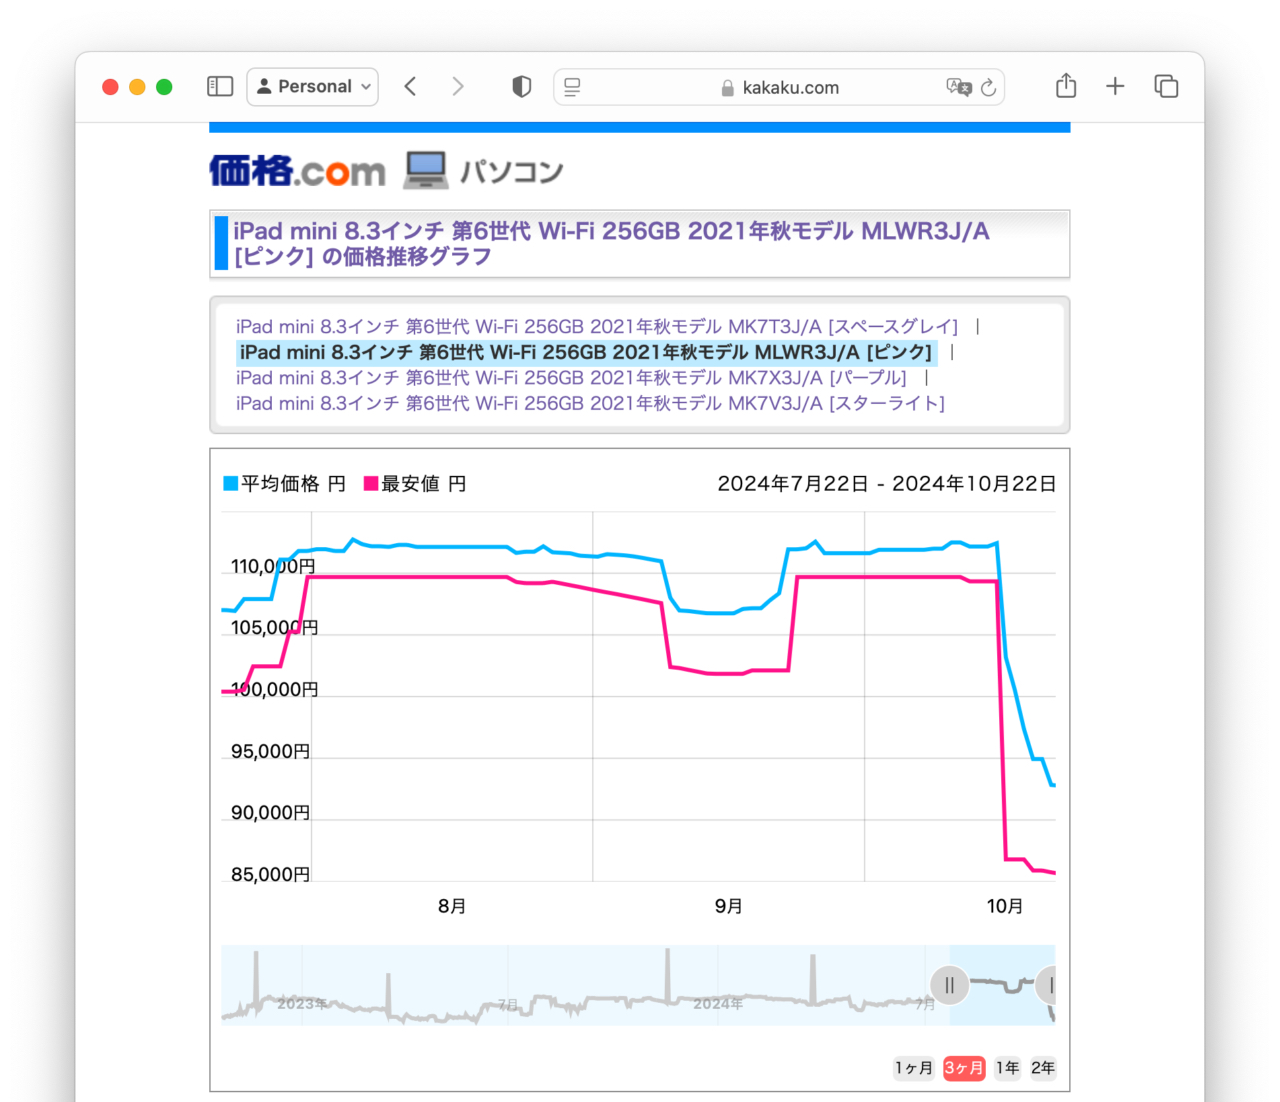Click the 95,000円 axis value
1280x1102 pixels.
pyautogui.click(x=270, y=752)
